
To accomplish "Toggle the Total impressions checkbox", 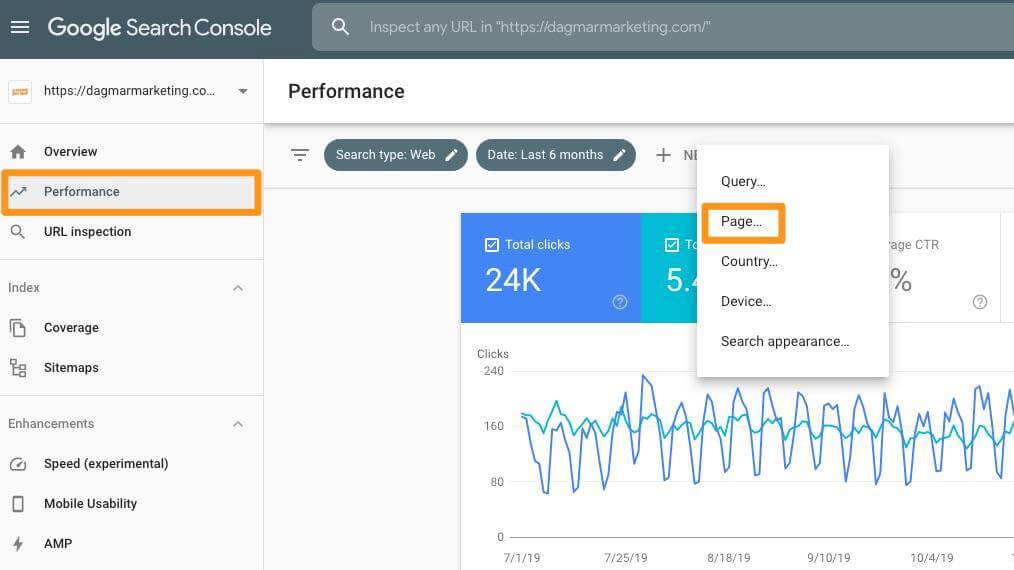I will tap(672, 245).
